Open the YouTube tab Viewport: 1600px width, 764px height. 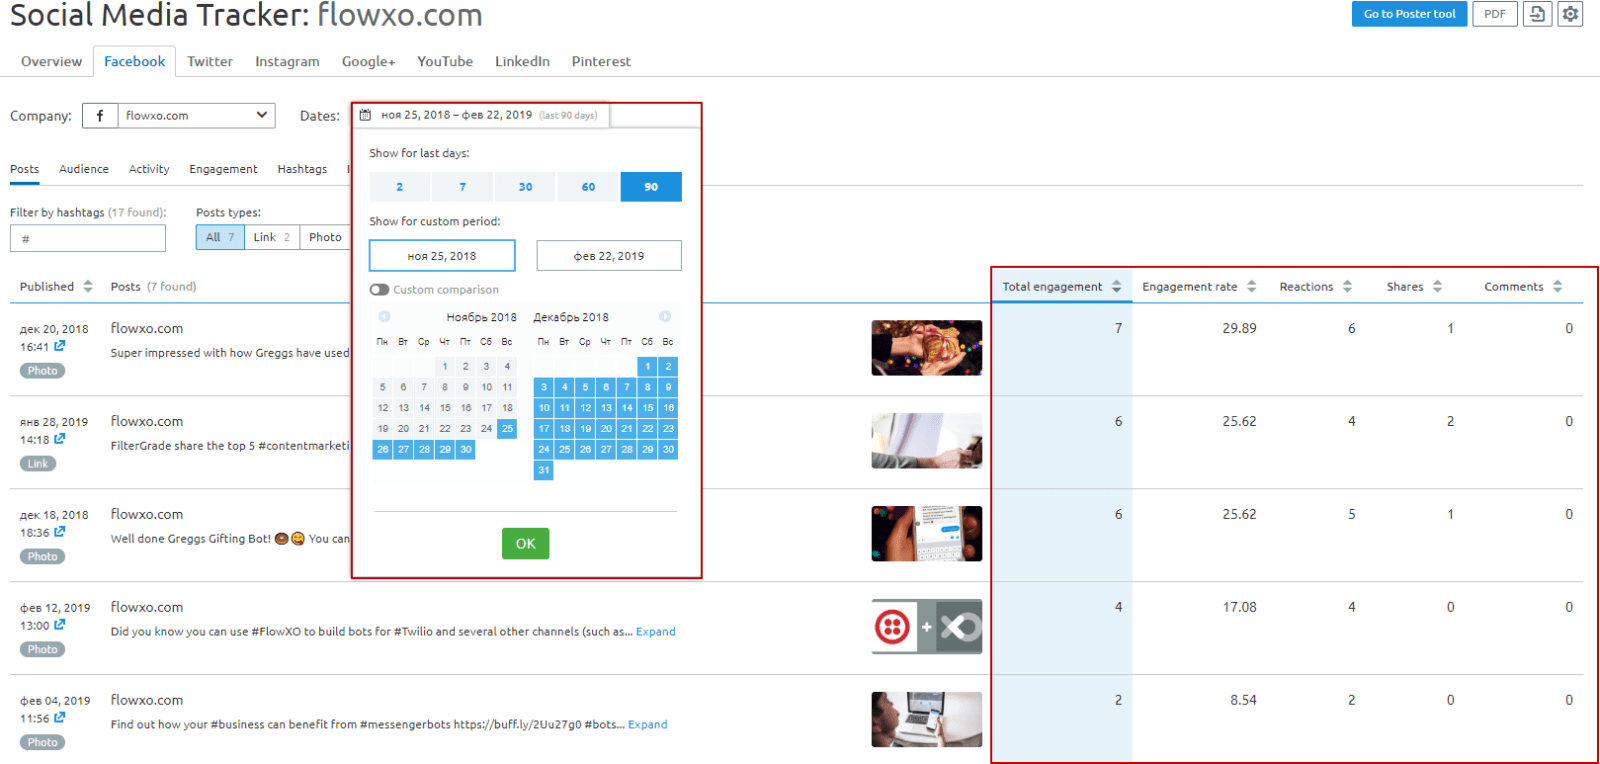[x=445, y=61]
